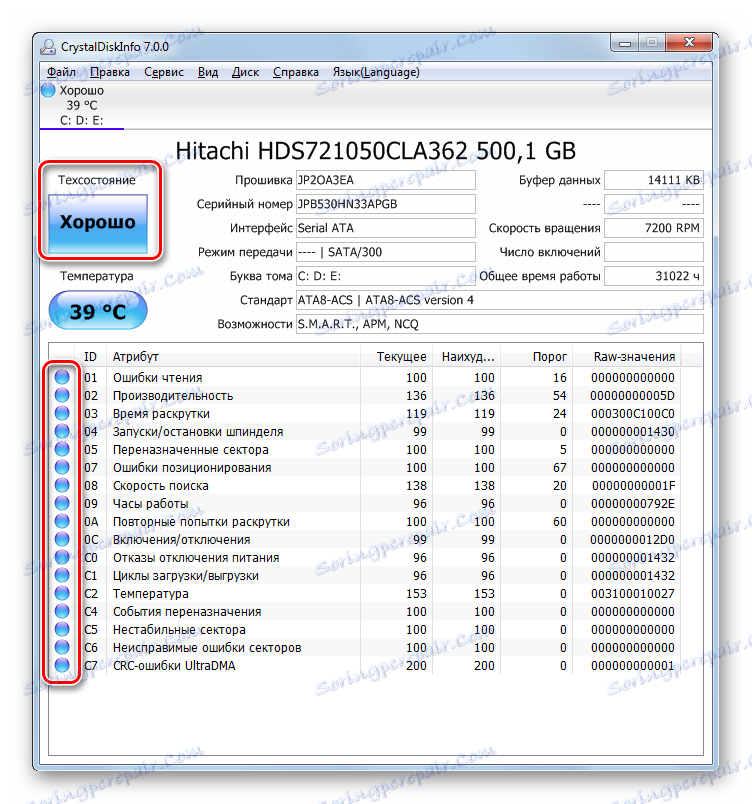Image resolution: width=752 pixels, height=804 pixels.
Task: Click the Скорость вращения field 7200 RPM
Action: [x=654, y=228]
